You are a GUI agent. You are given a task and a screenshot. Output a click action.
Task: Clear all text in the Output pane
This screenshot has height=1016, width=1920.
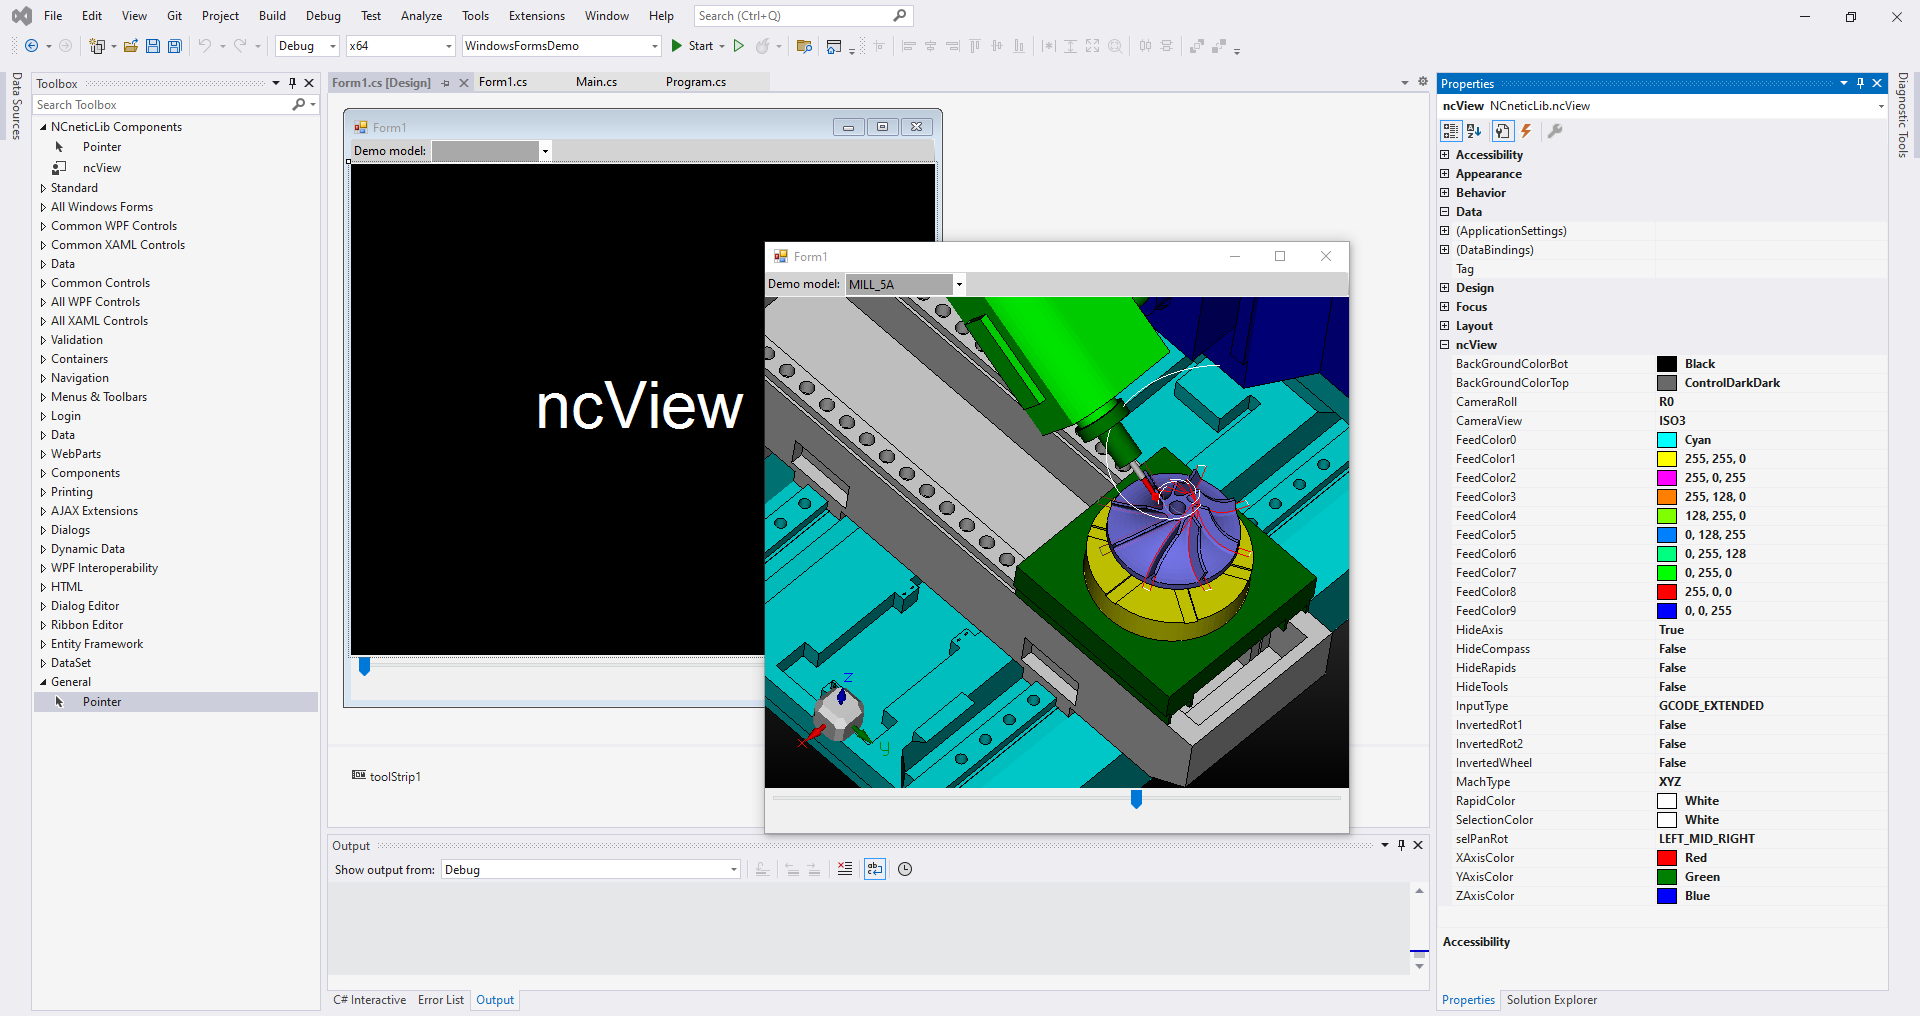[x=845, y=869]
